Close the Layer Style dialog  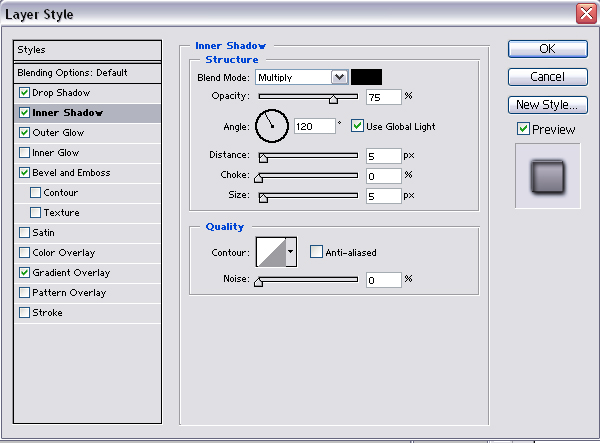[585, 14]
